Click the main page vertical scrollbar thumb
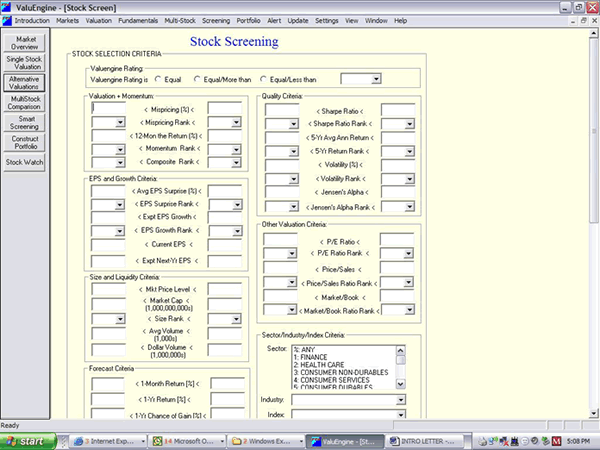Screen dimensions: 600x450 (593, 130)
